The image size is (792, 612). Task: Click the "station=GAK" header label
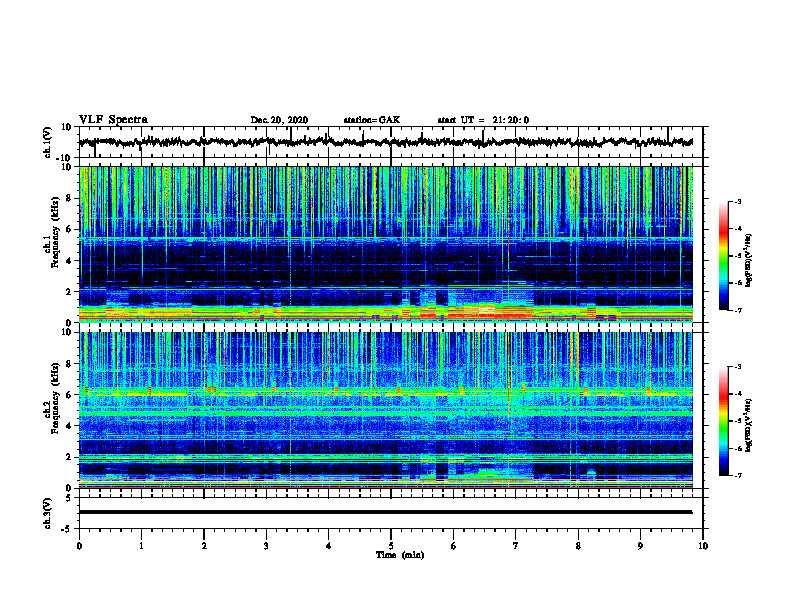coord(372,120)
